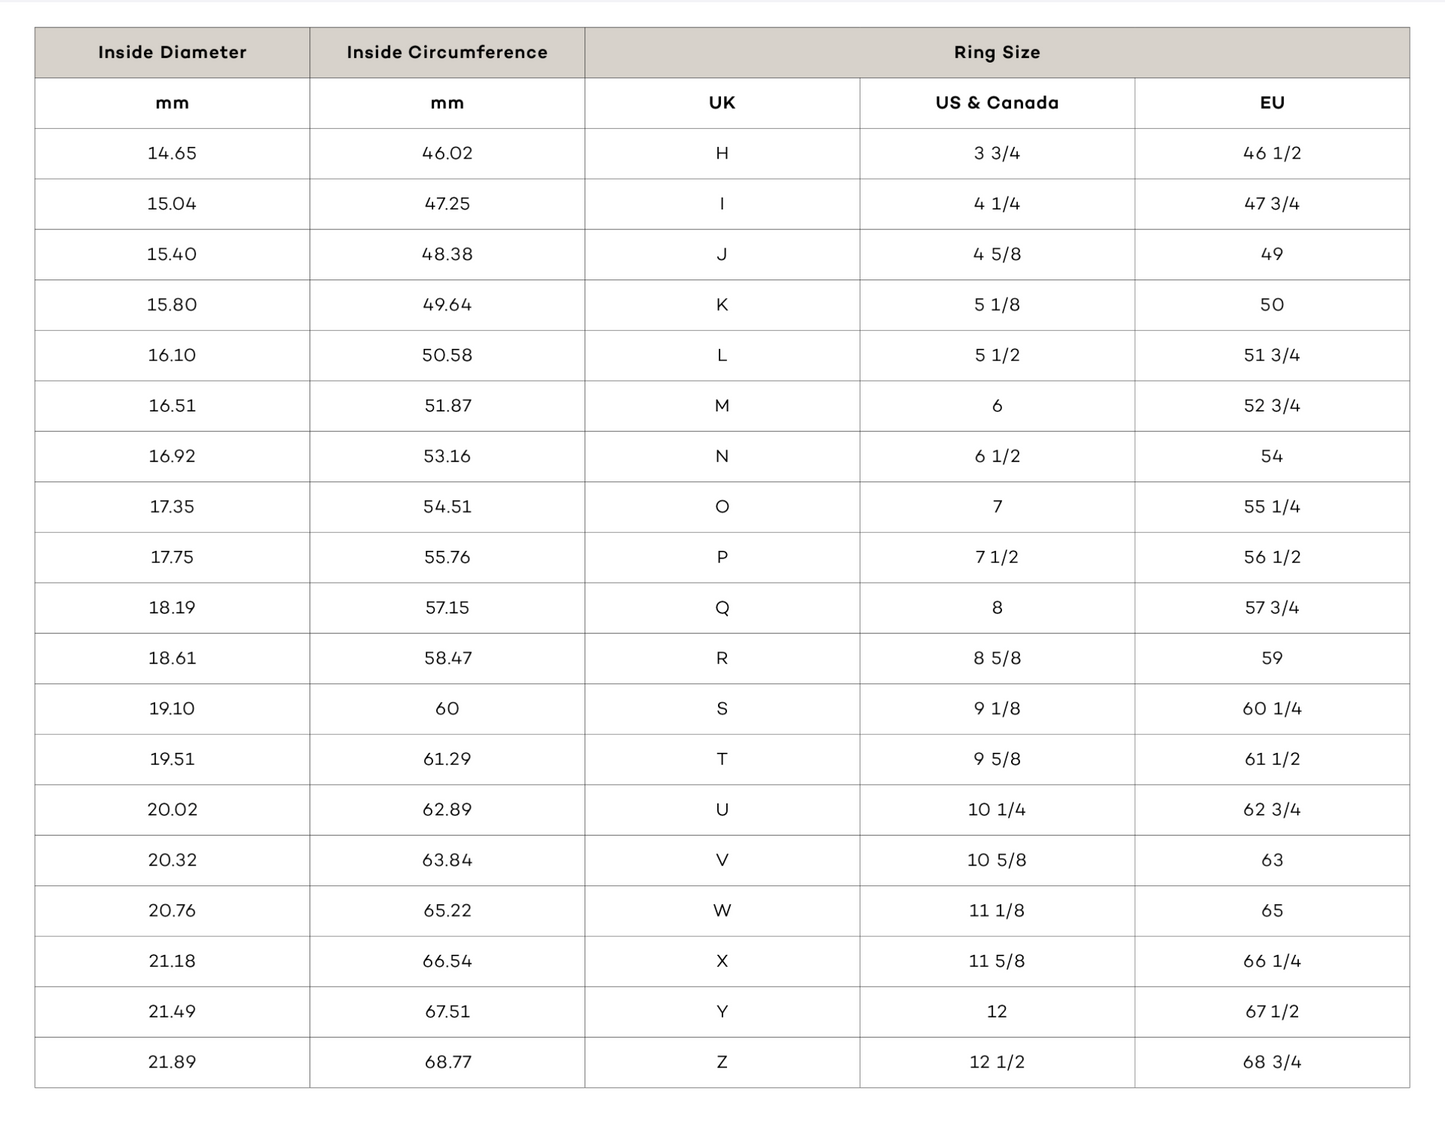
Task: Click the EU size 63 cell
Action: [1272, 861]
